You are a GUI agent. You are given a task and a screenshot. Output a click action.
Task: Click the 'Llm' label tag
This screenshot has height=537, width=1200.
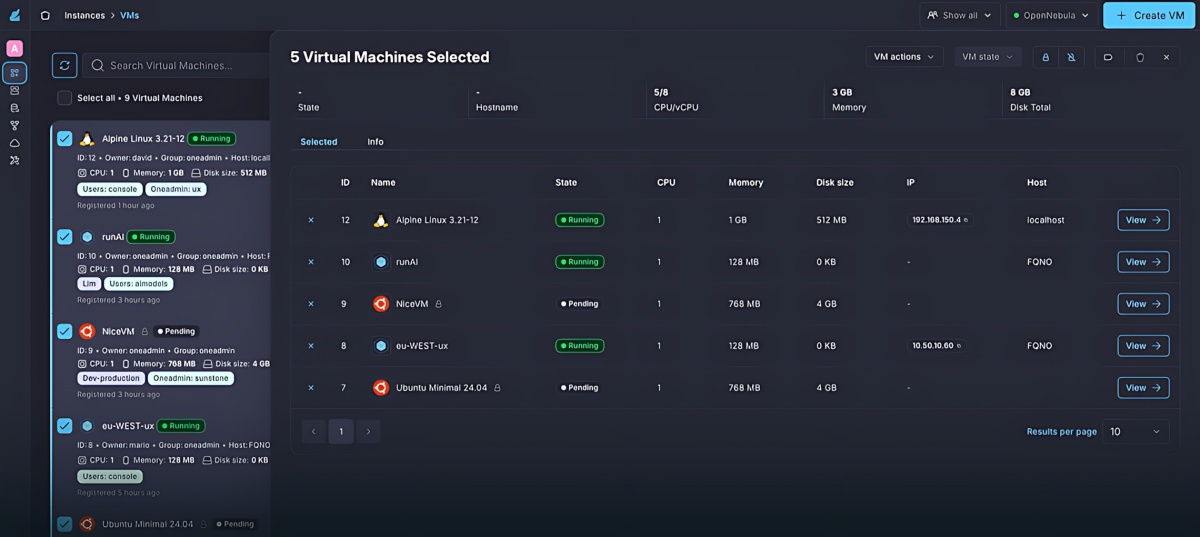[89, 284]
